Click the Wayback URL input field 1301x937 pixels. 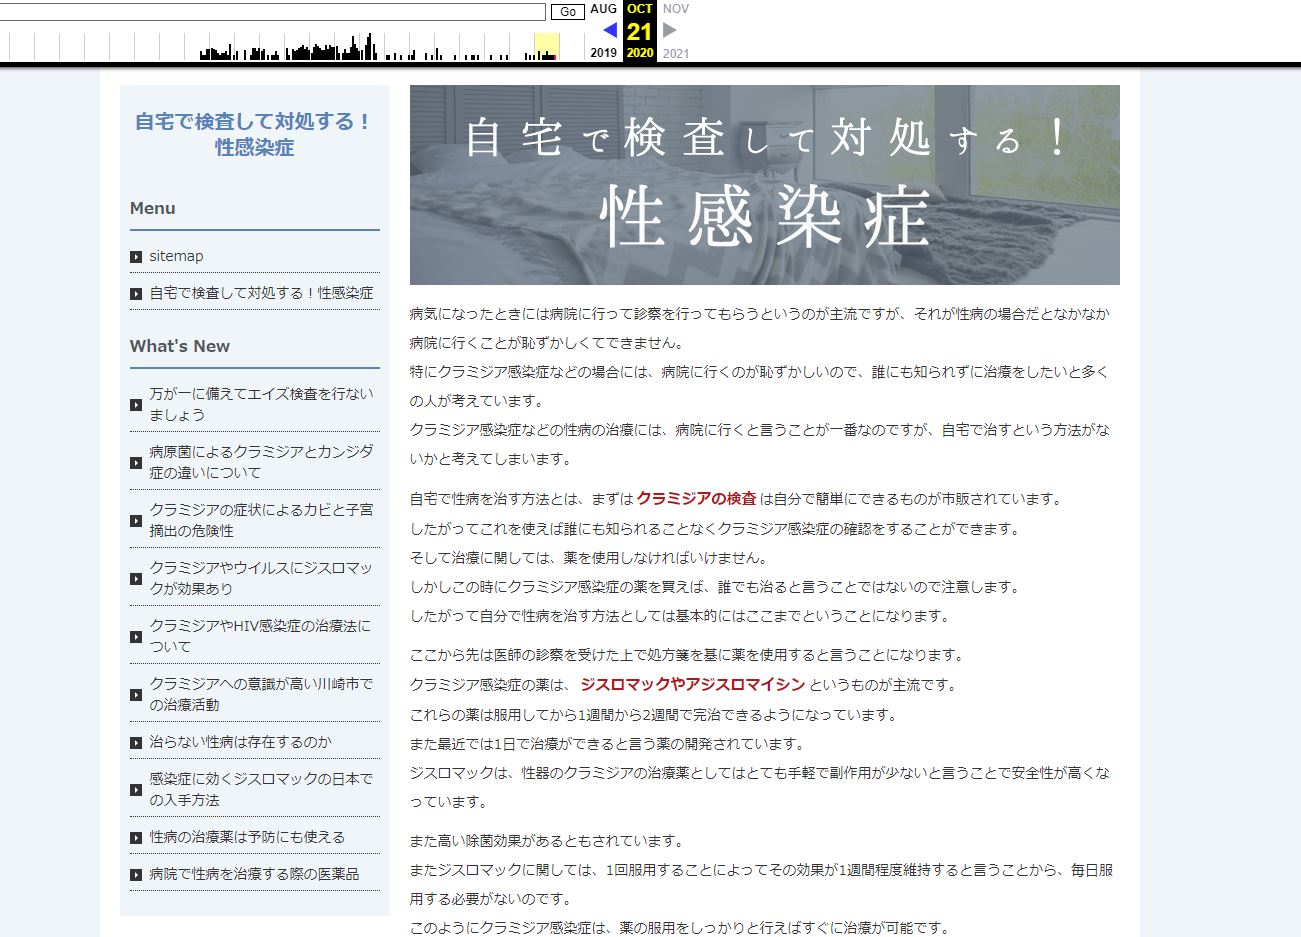click(x=272, y=12)
